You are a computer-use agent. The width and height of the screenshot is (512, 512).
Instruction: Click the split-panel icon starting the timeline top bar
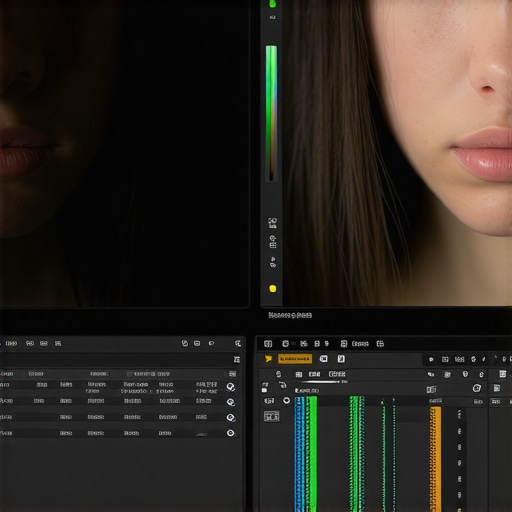268,344
